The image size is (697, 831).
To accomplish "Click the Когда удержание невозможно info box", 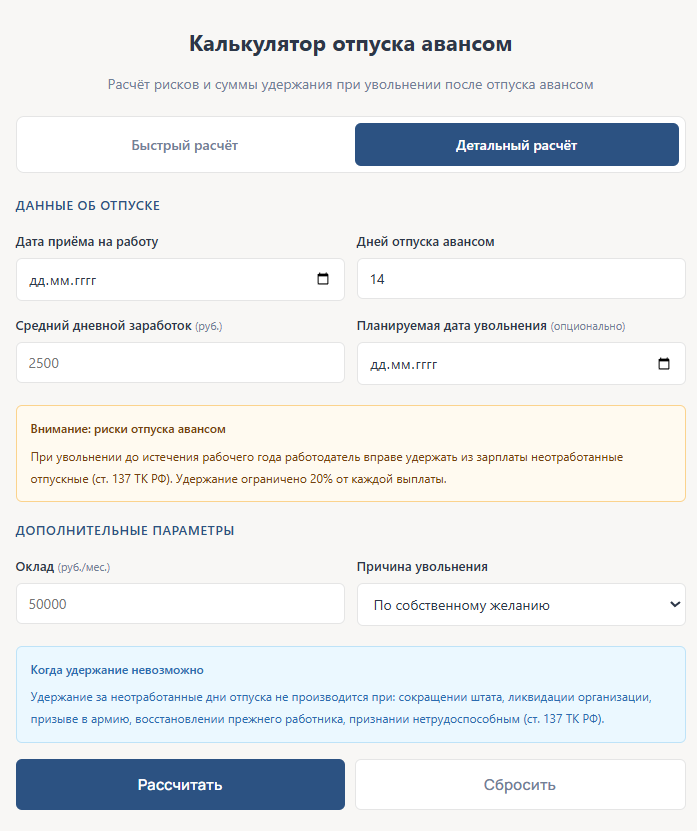I will click(350, 694).
